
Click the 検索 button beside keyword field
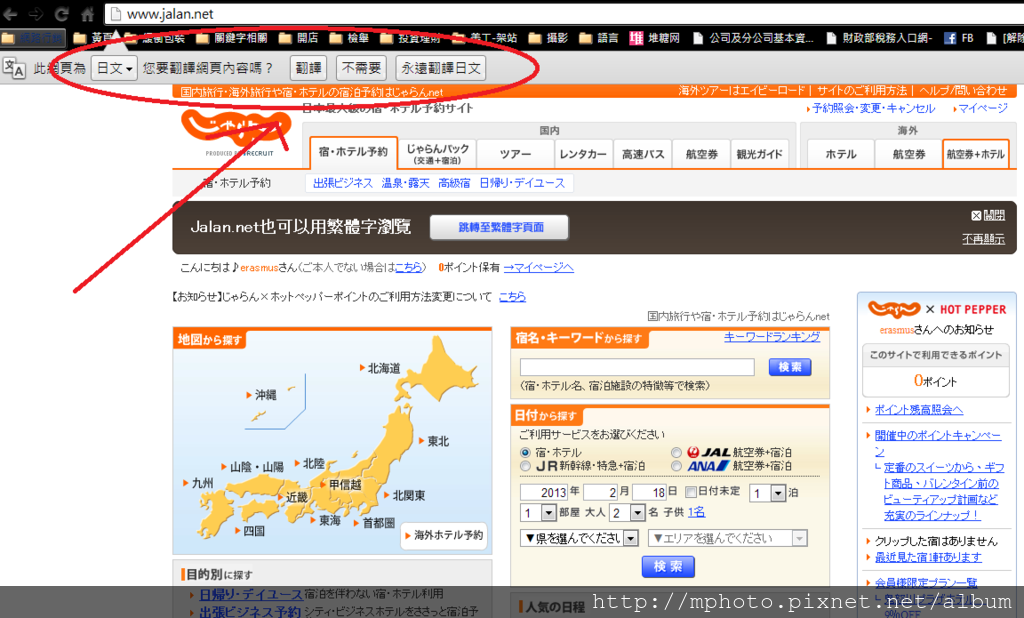coord(790,367)
